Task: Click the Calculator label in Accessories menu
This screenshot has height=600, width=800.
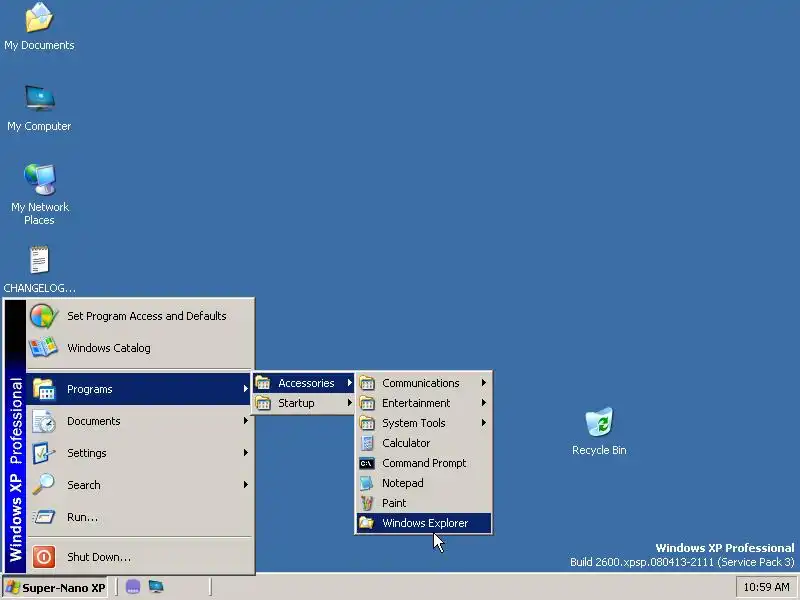Action: (406, 443)
